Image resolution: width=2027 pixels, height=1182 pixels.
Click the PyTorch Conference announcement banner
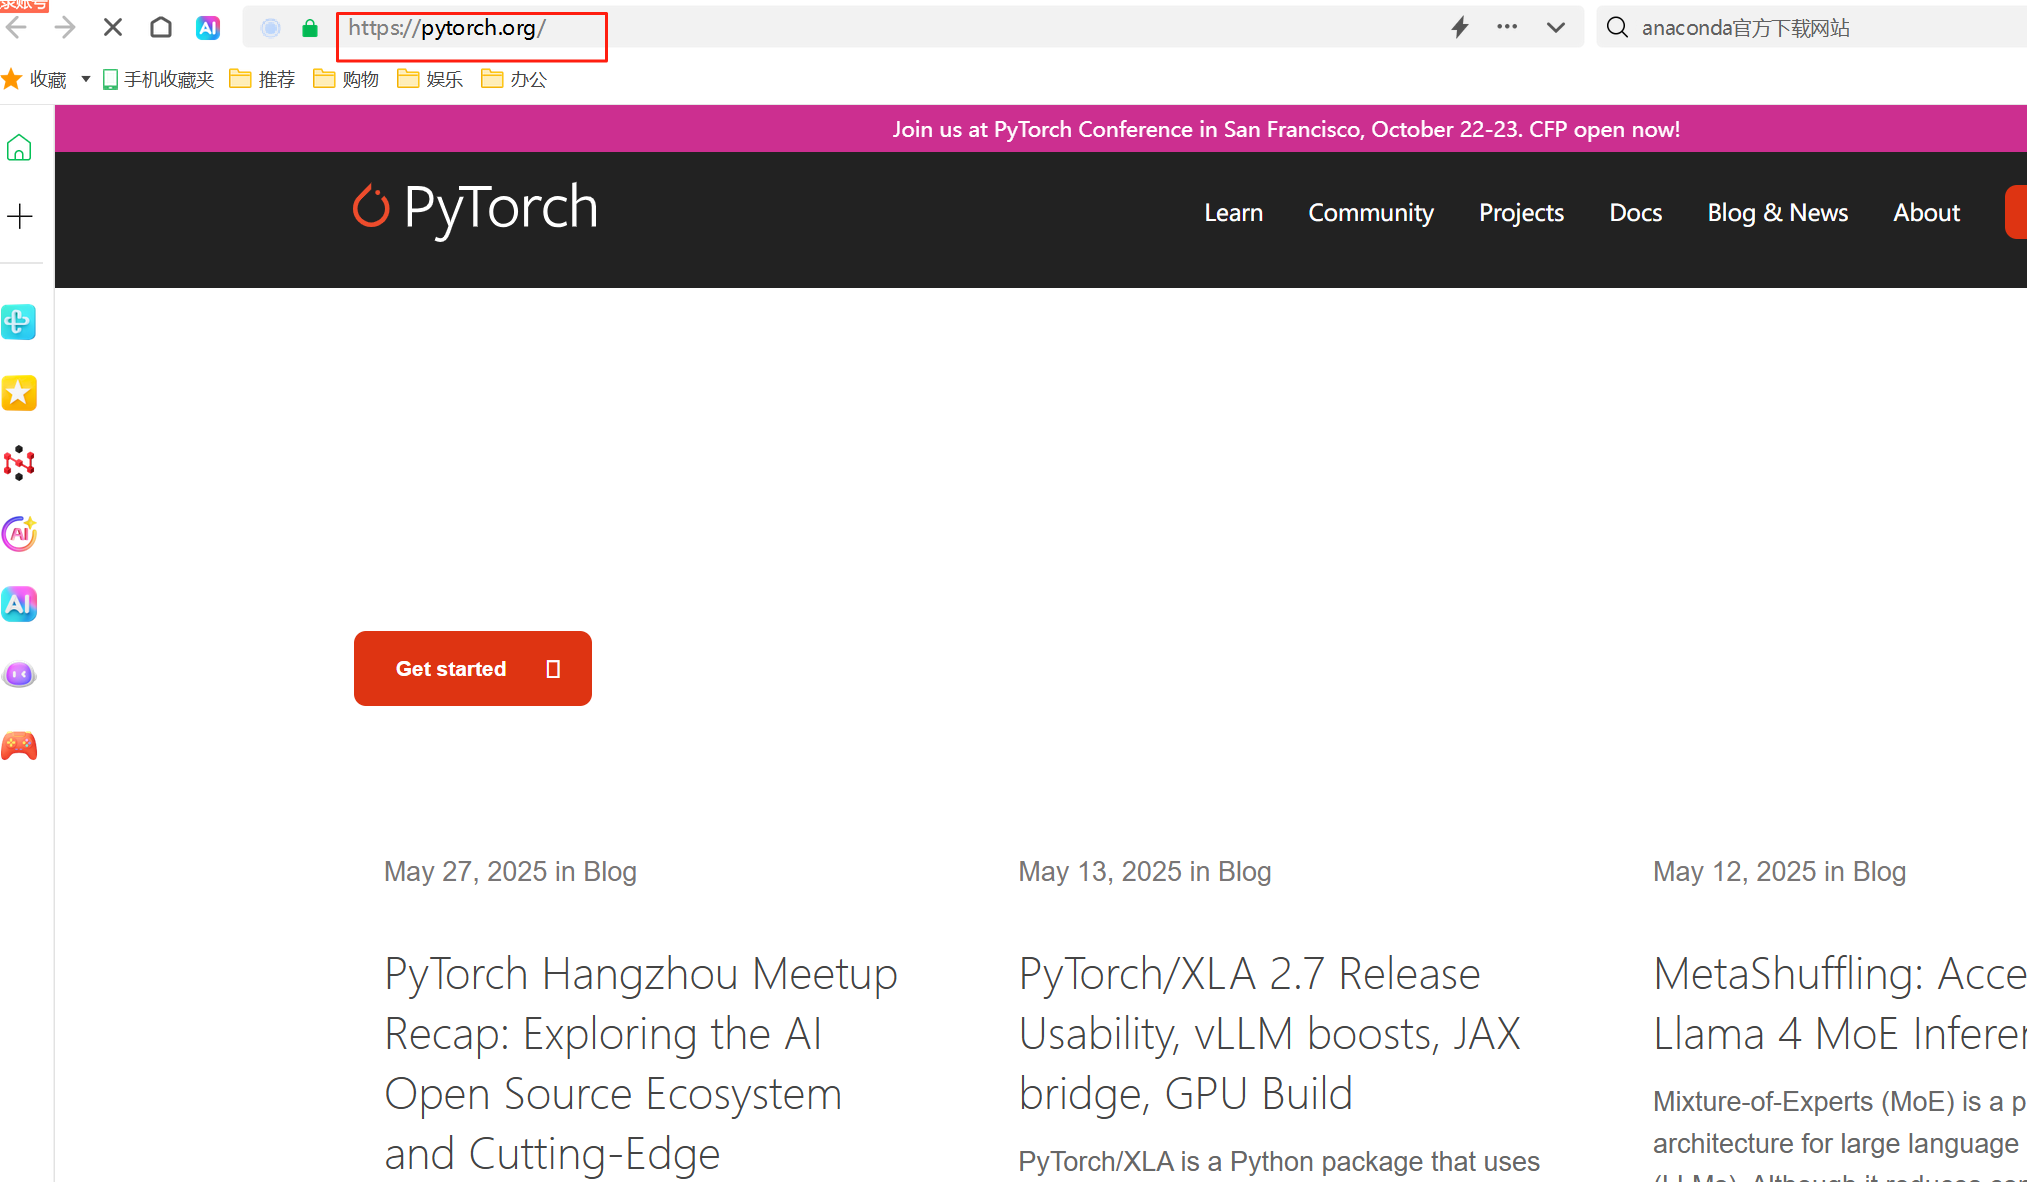pos(1286,129)
